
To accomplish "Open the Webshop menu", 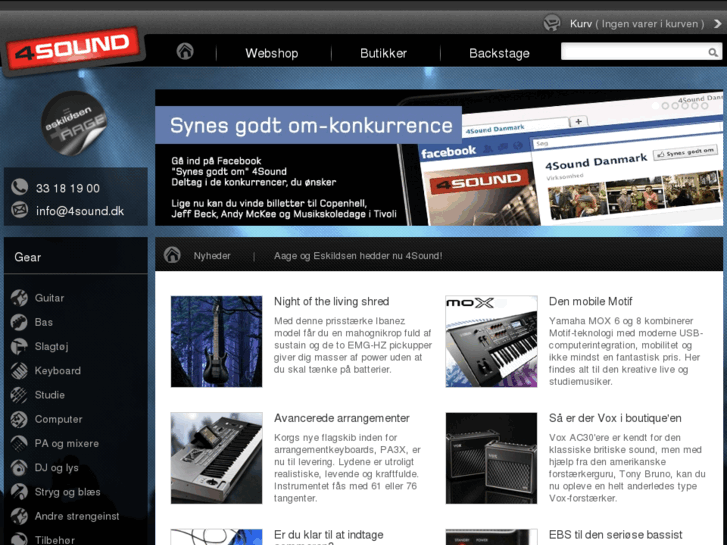I will tap(272, 53).
